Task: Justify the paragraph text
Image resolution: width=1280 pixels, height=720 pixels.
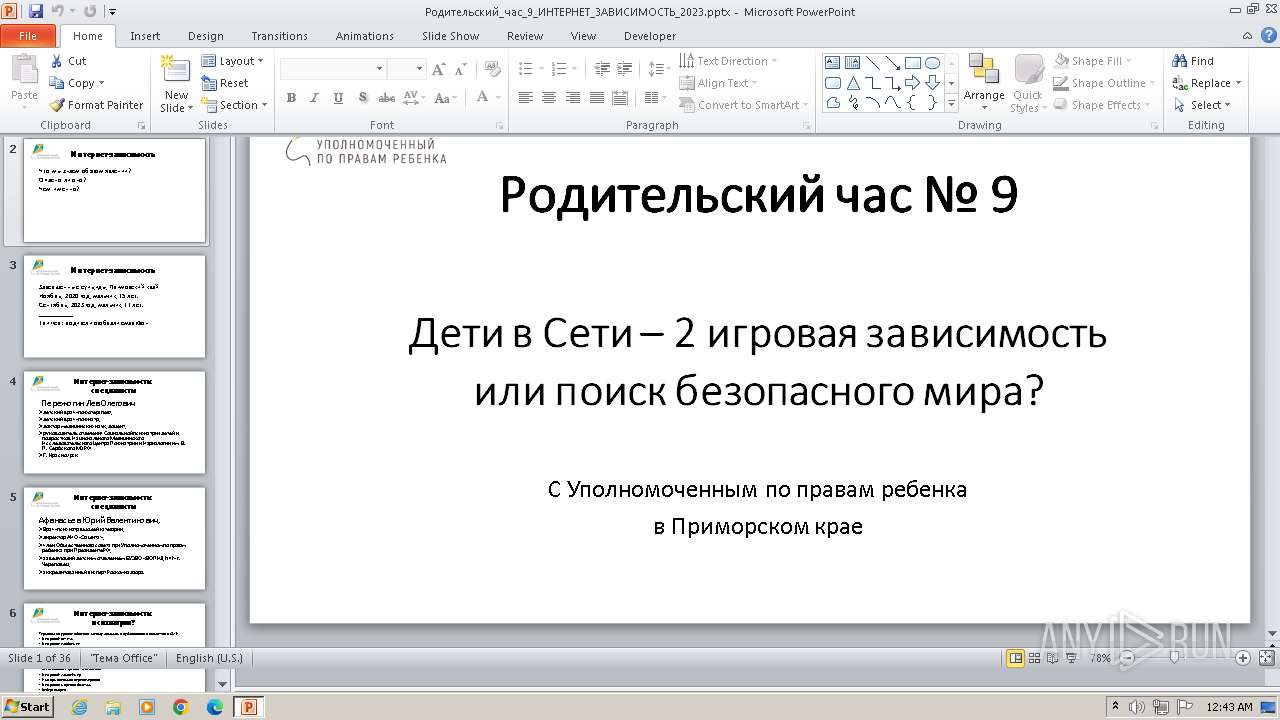Action: 597,98
